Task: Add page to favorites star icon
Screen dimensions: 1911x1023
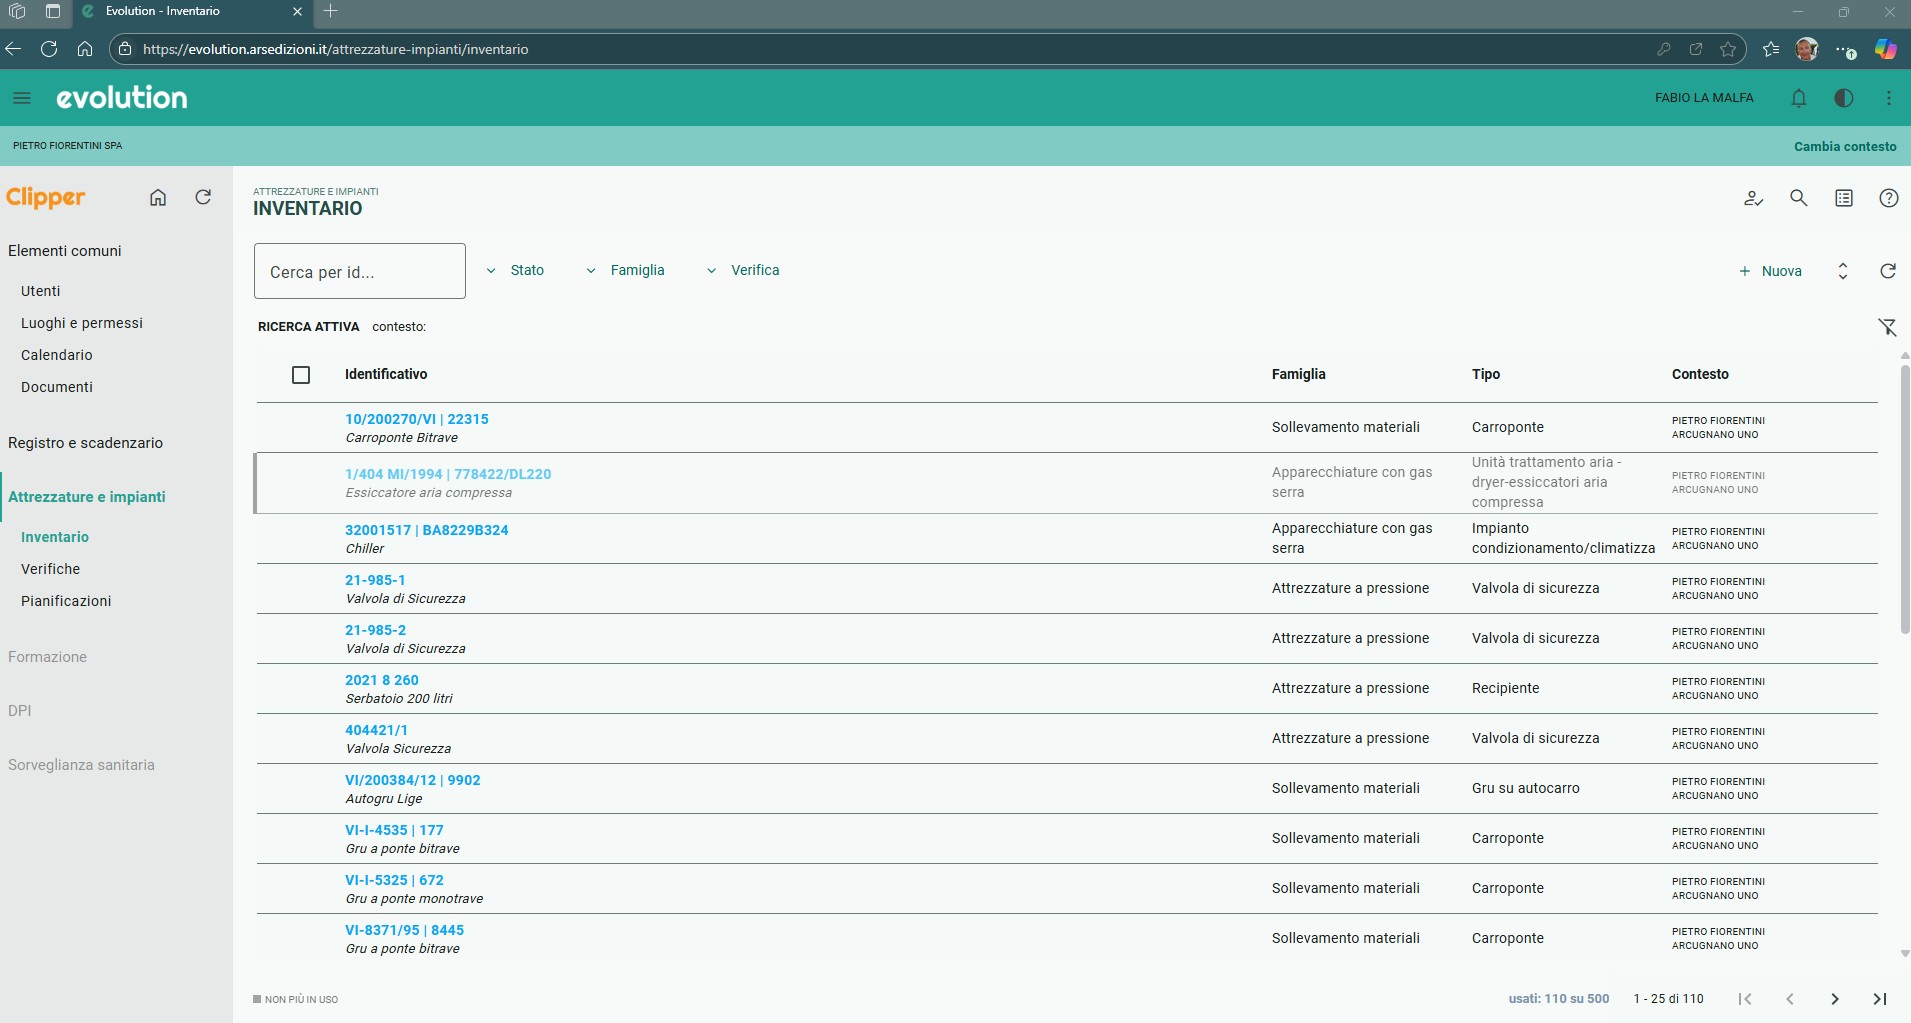Action: pos(1728,49)
